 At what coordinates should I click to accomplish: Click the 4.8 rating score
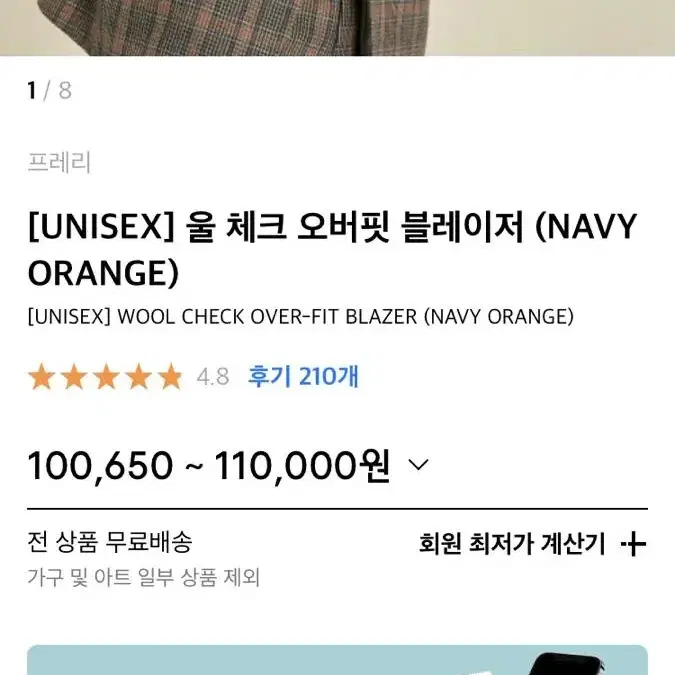(213, 377)
